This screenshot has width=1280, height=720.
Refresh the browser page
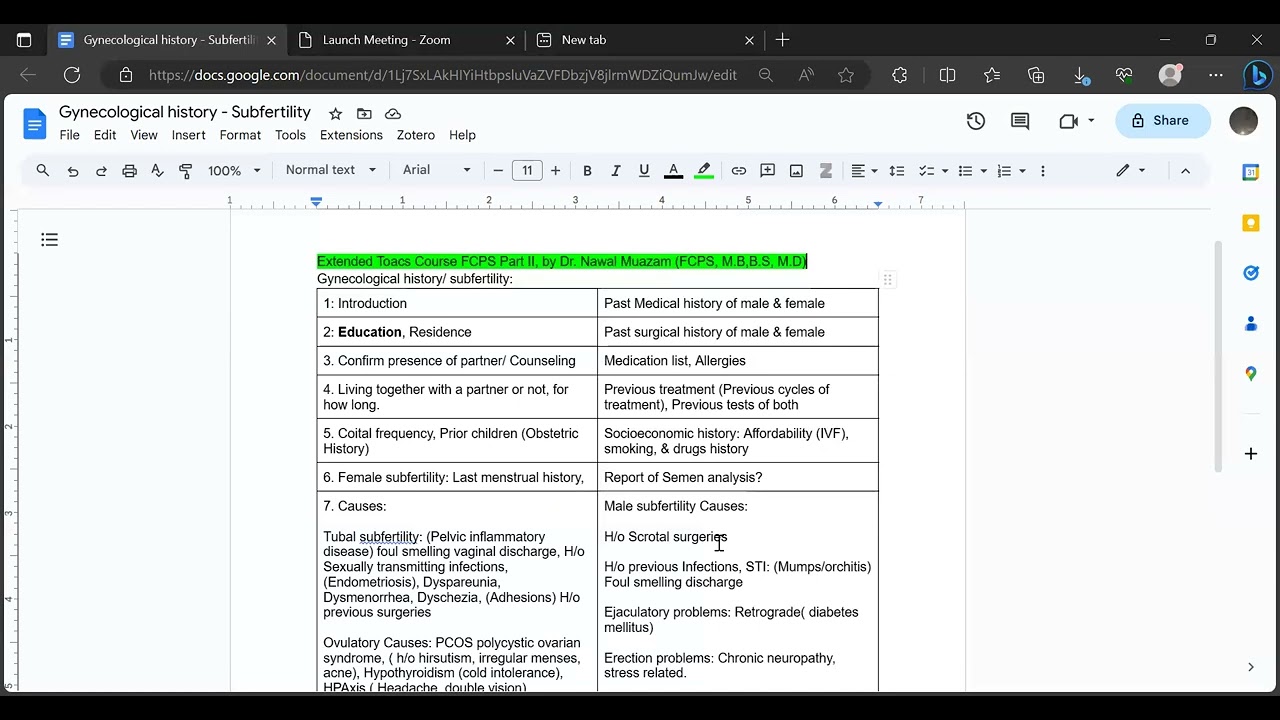pos(72,75)
